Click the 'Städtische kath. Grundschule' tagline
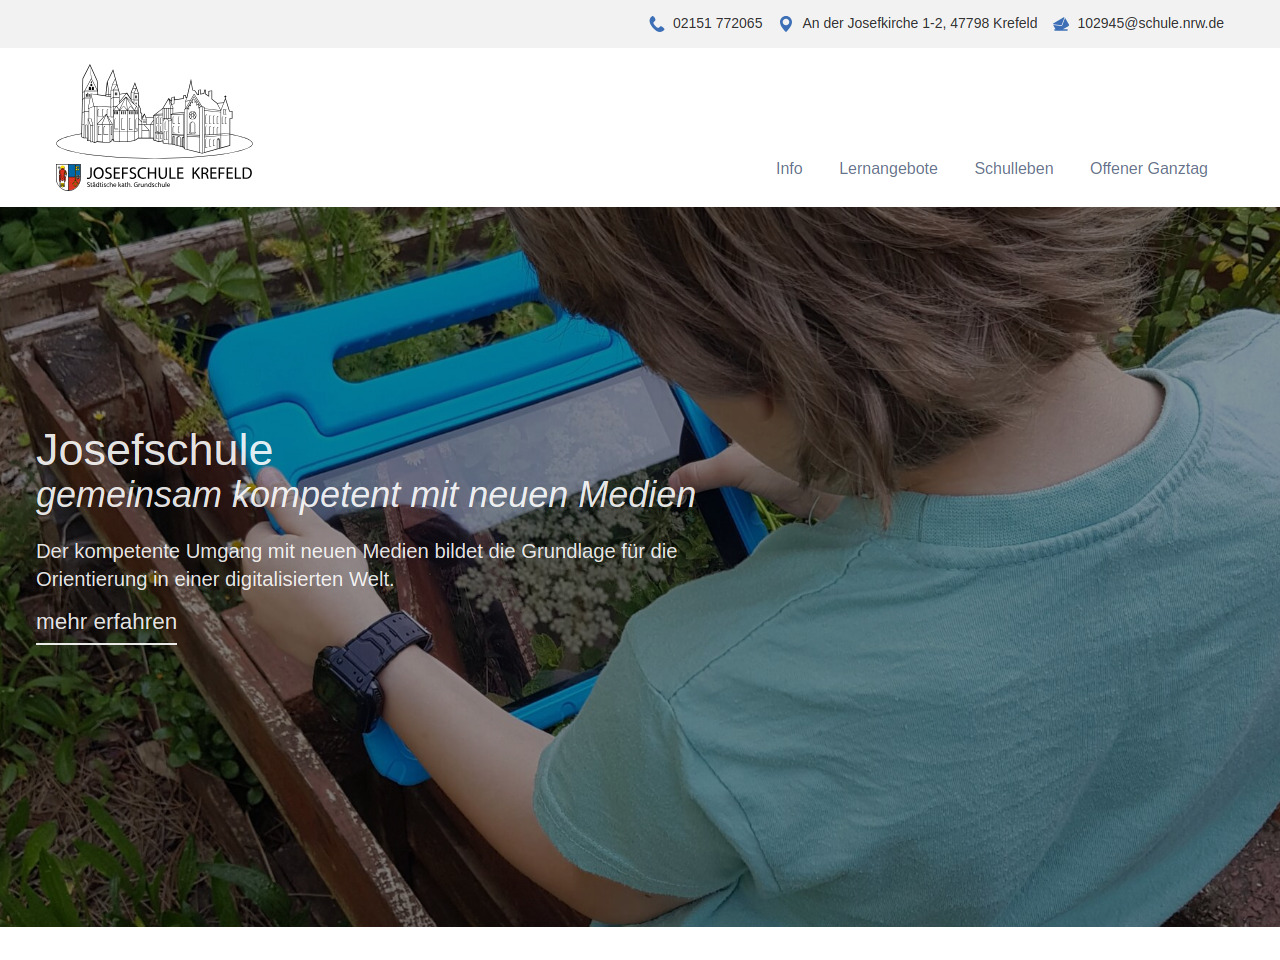Screen dimensions: 1280x960 [x=128, y=185]
